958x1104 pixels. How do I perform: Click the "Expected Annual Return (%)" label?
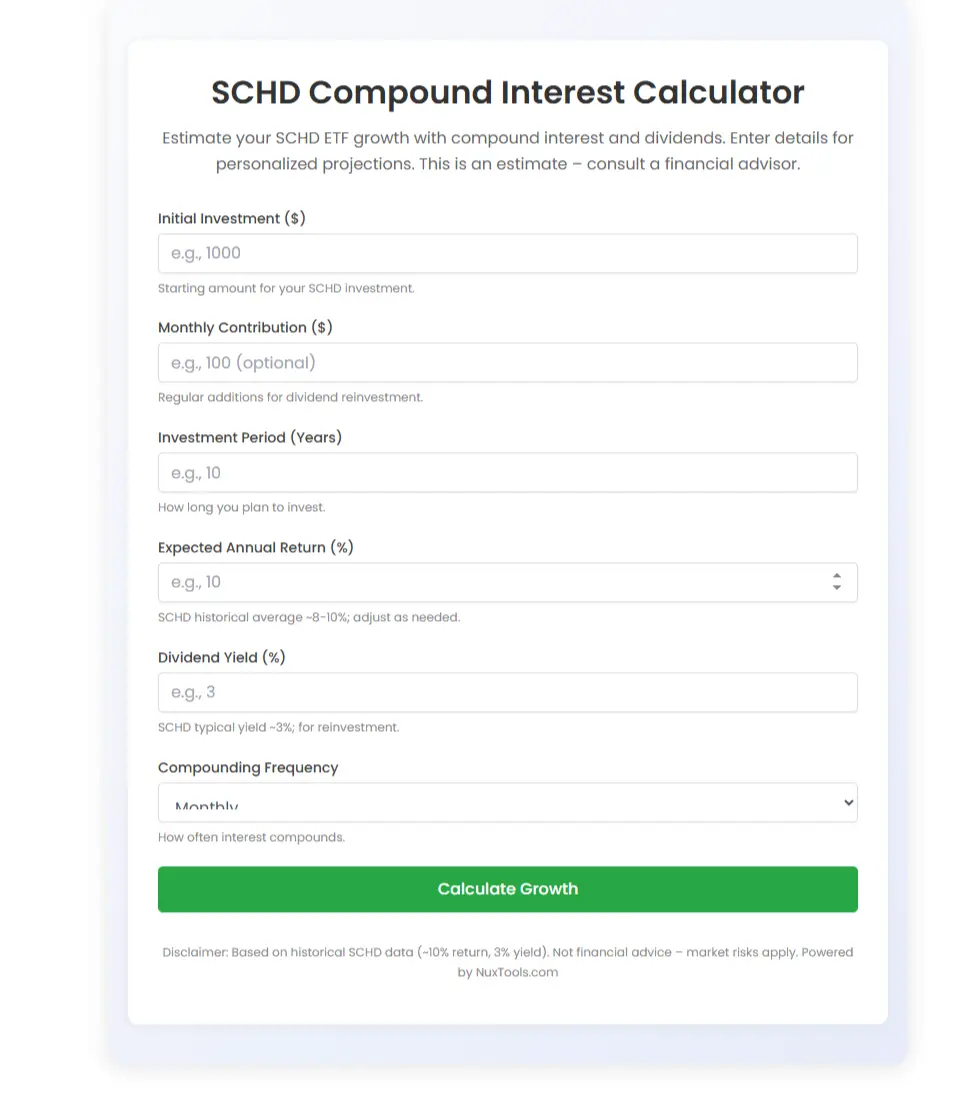point(256,547)
